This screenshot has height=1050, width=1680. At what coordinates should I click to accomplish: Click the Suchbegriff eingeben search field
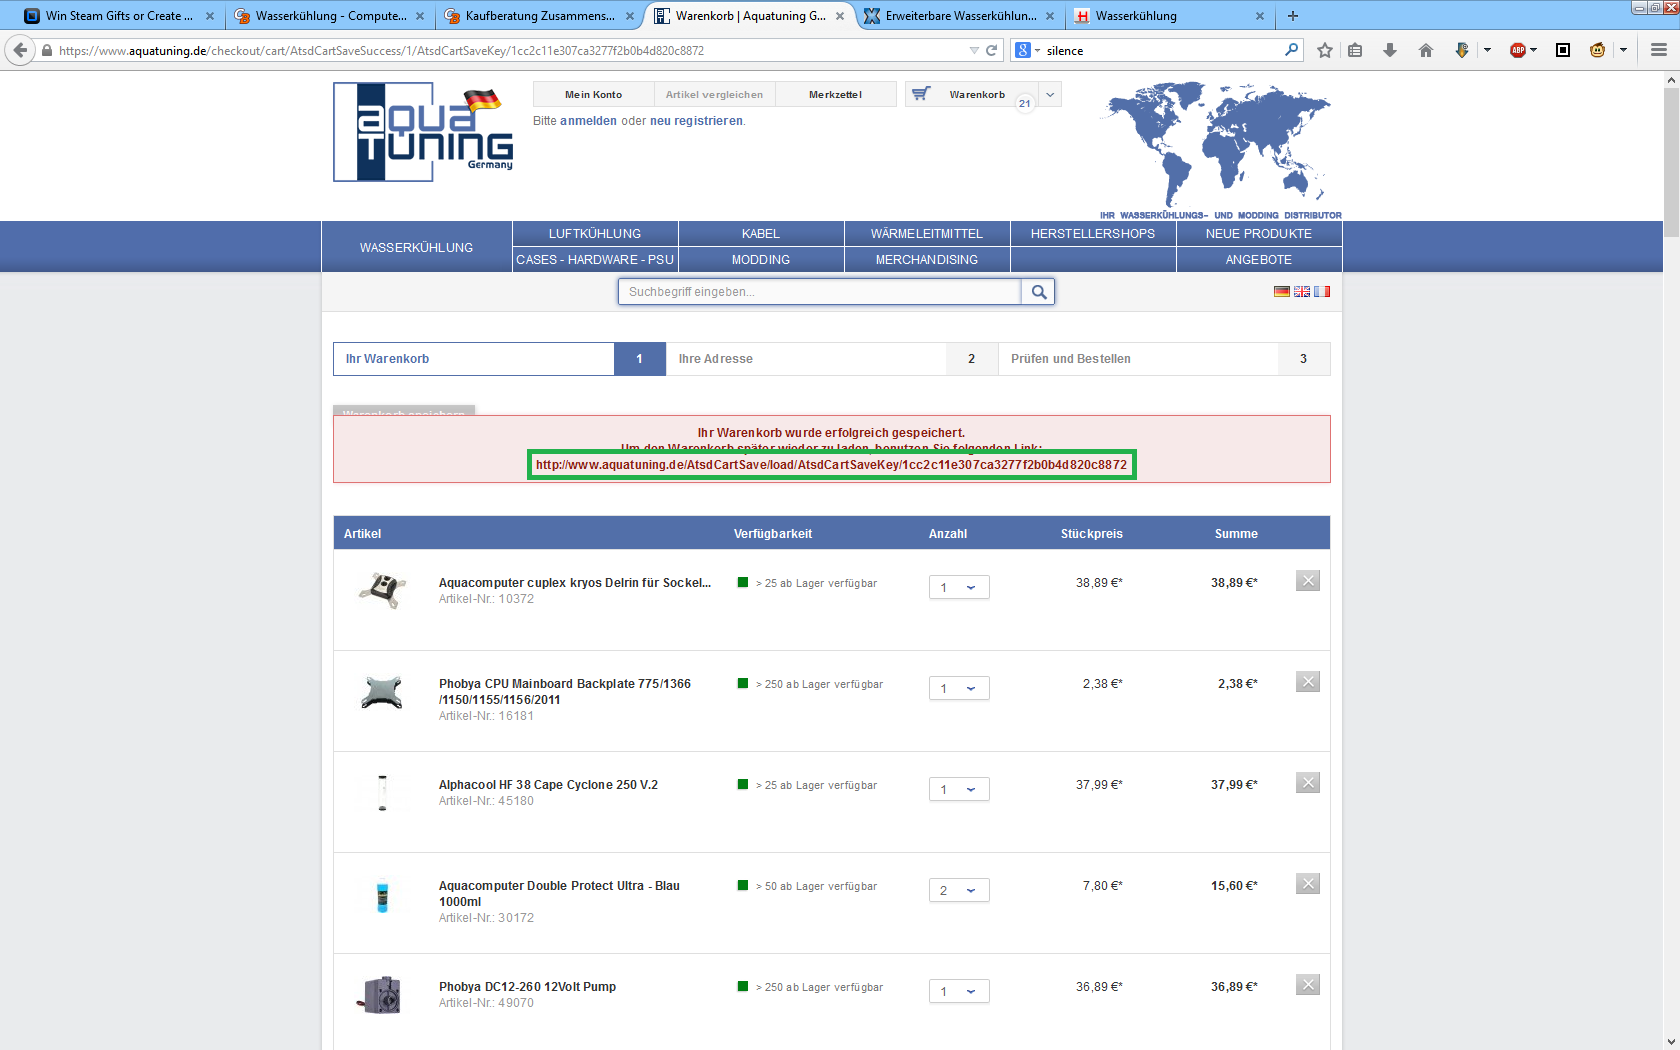(x=820, y=292)
